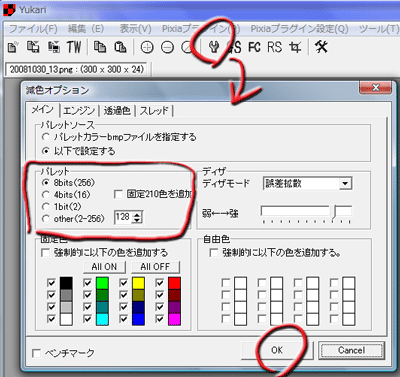
Task: Open settings with hammer and wrench icon
Action: pyautogui.click(x=322, y=47)
